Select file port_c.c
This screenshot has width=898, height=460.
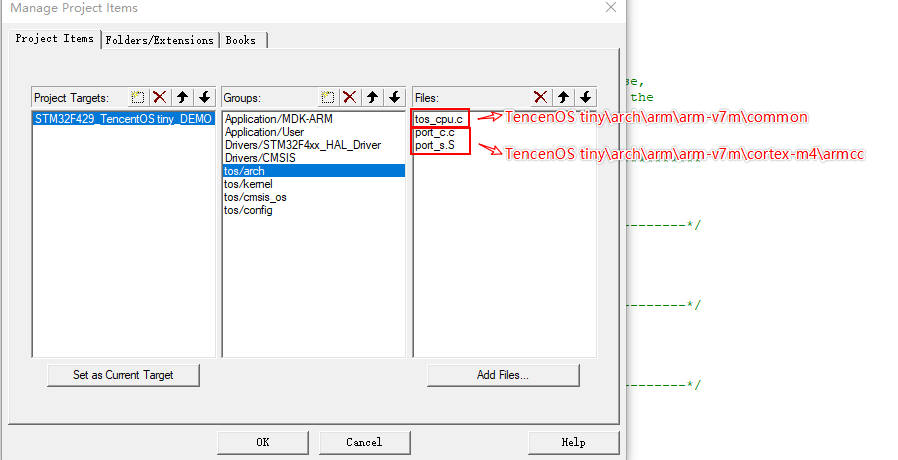point(435,132)
